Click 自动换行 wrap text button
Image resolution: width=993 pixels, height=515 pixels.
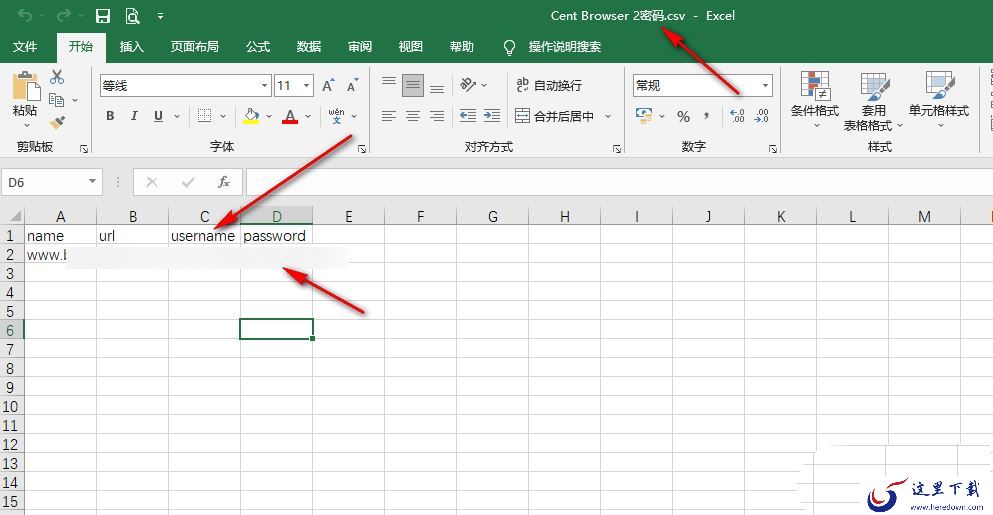coord(548,85)
